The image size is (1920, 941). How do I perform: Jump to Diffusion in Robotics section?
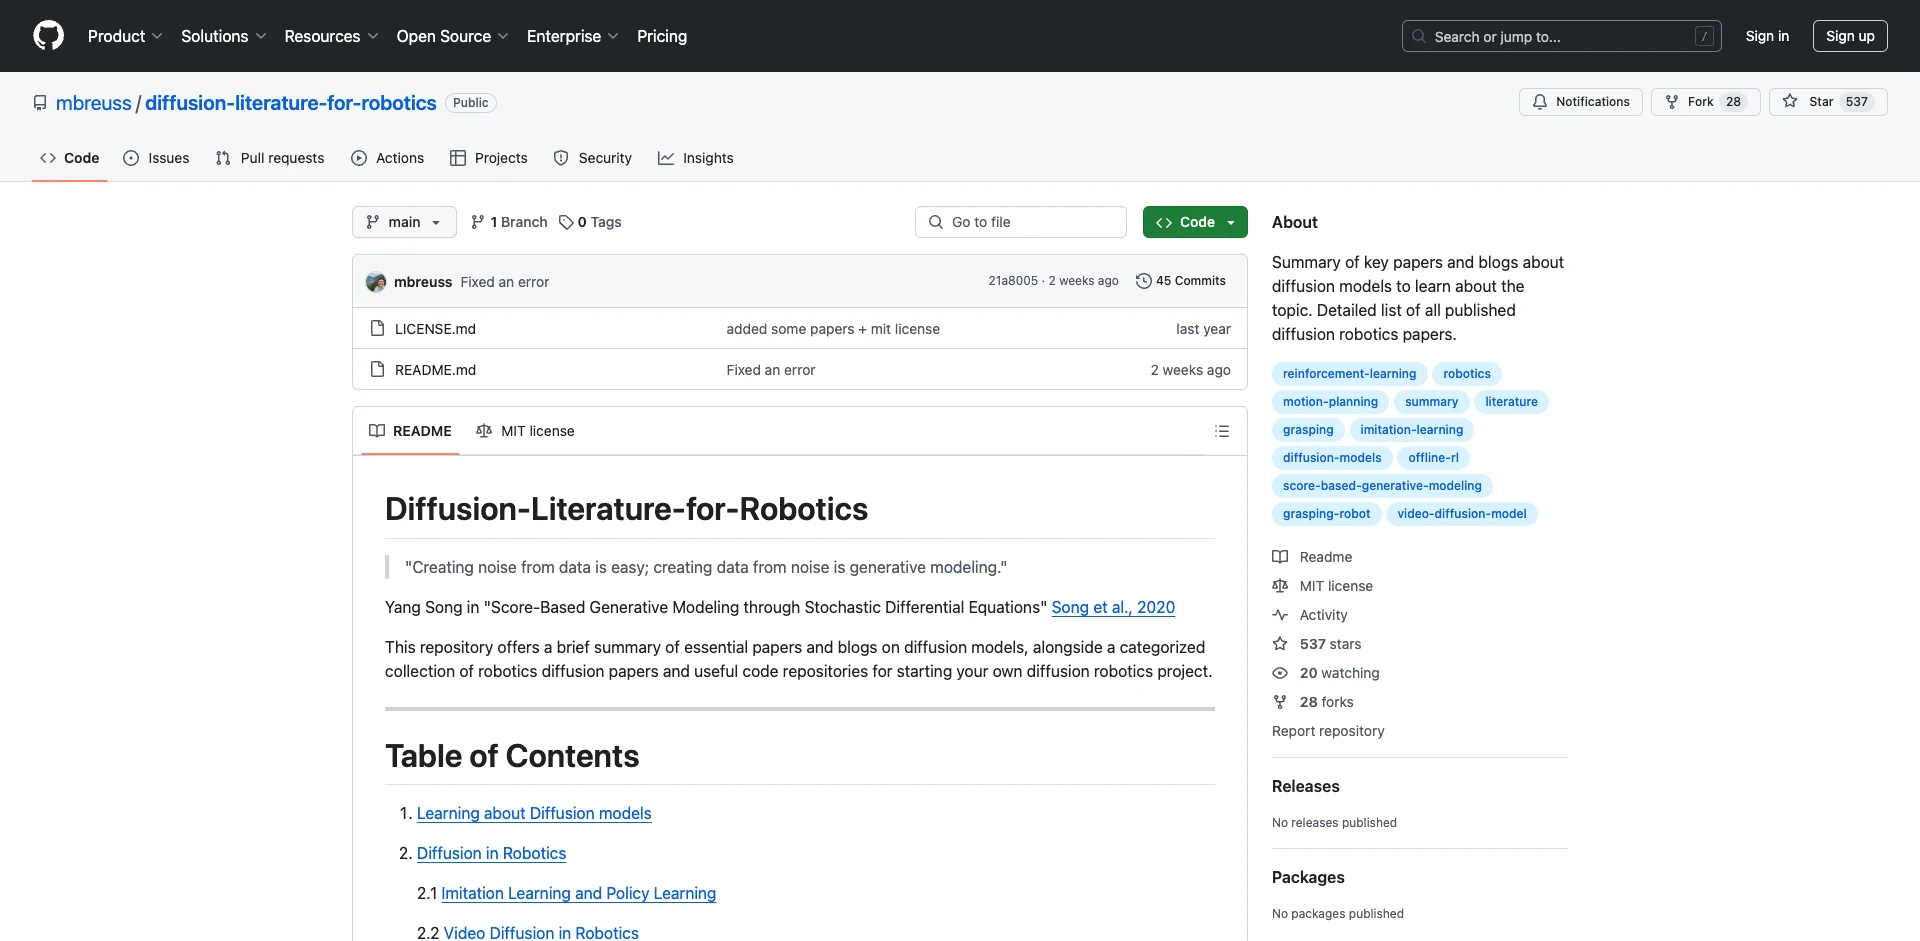point(491,853)
